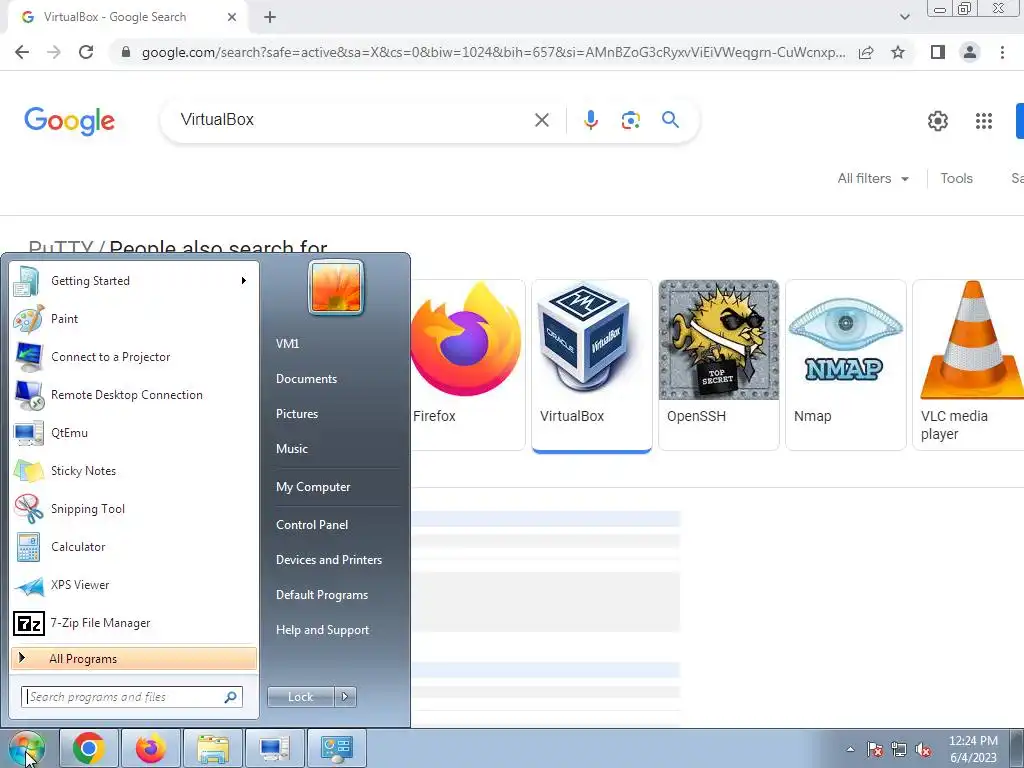Launch Remote Desktop Connection
Screen dimensions: 1024x768
(134, 394)
